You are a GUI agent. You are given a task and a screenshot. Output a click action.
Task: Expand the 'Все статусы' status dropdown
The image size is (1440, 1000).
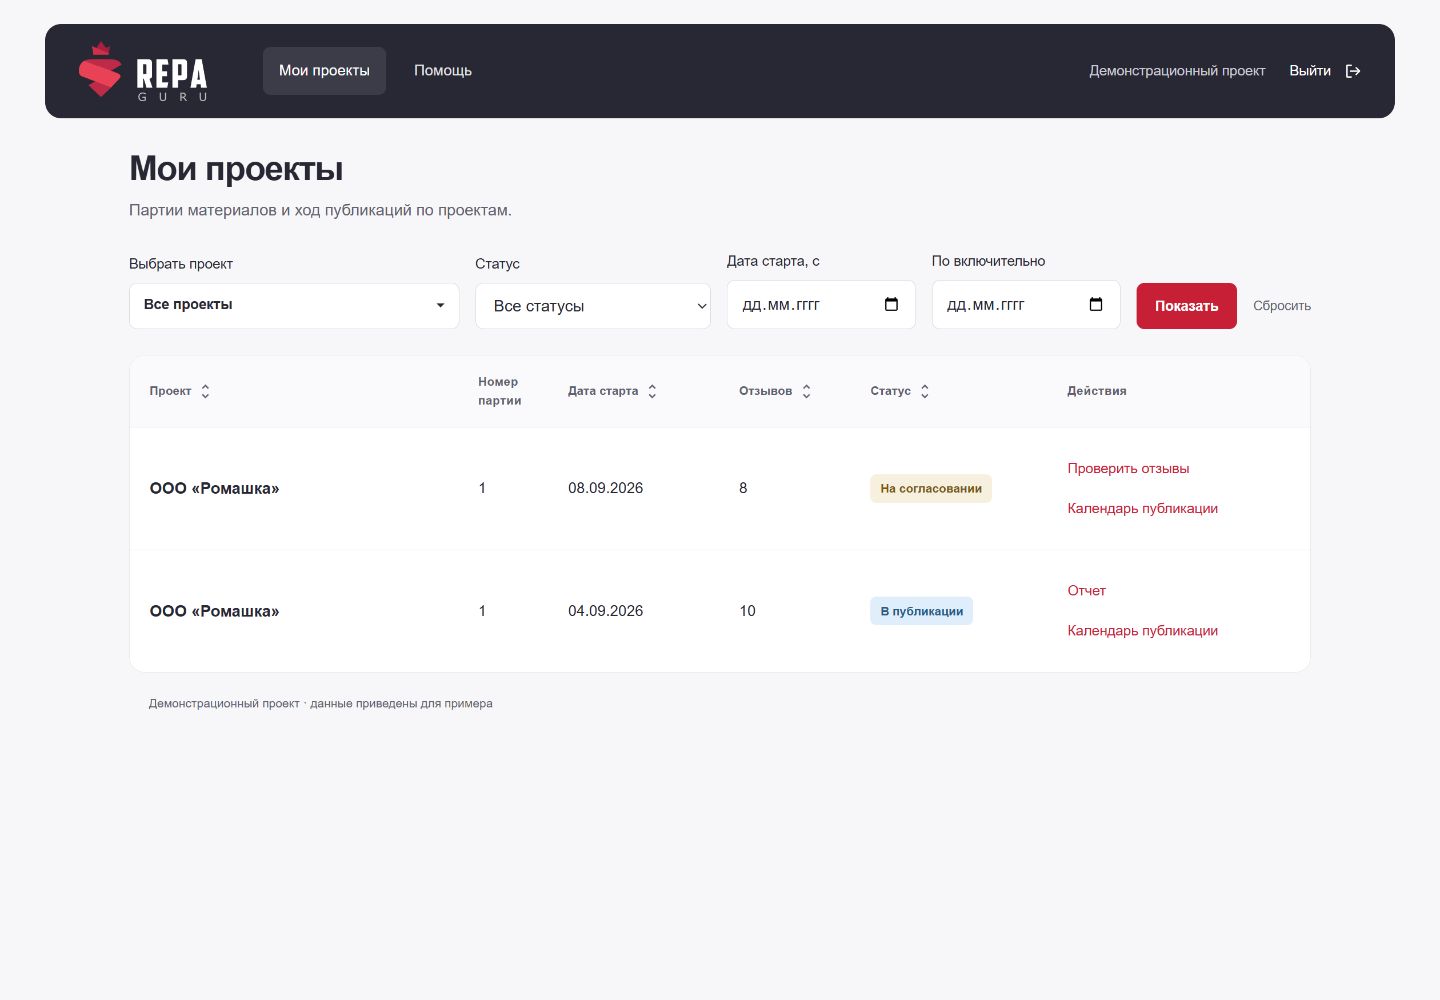(593, 306)
